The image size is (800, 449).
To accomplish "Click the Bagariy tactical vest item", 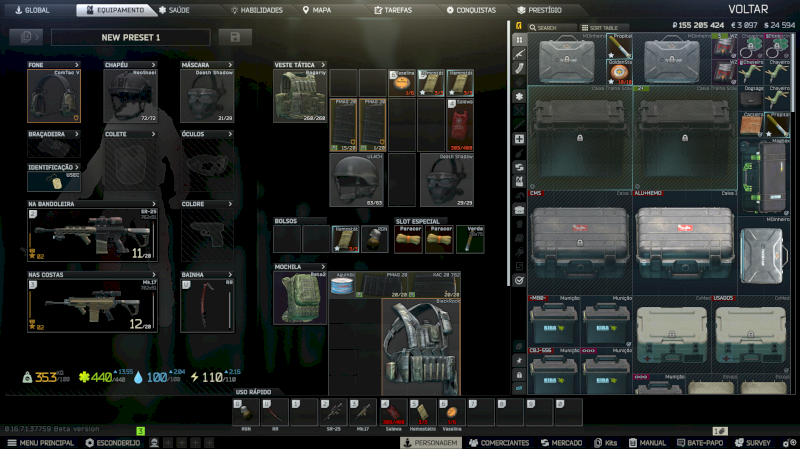I will 299,96.
